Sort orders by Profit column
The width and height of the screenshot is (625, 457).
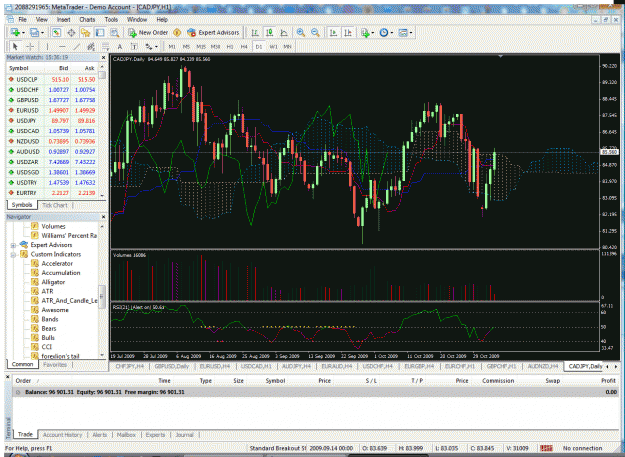(x=608, y=381)
